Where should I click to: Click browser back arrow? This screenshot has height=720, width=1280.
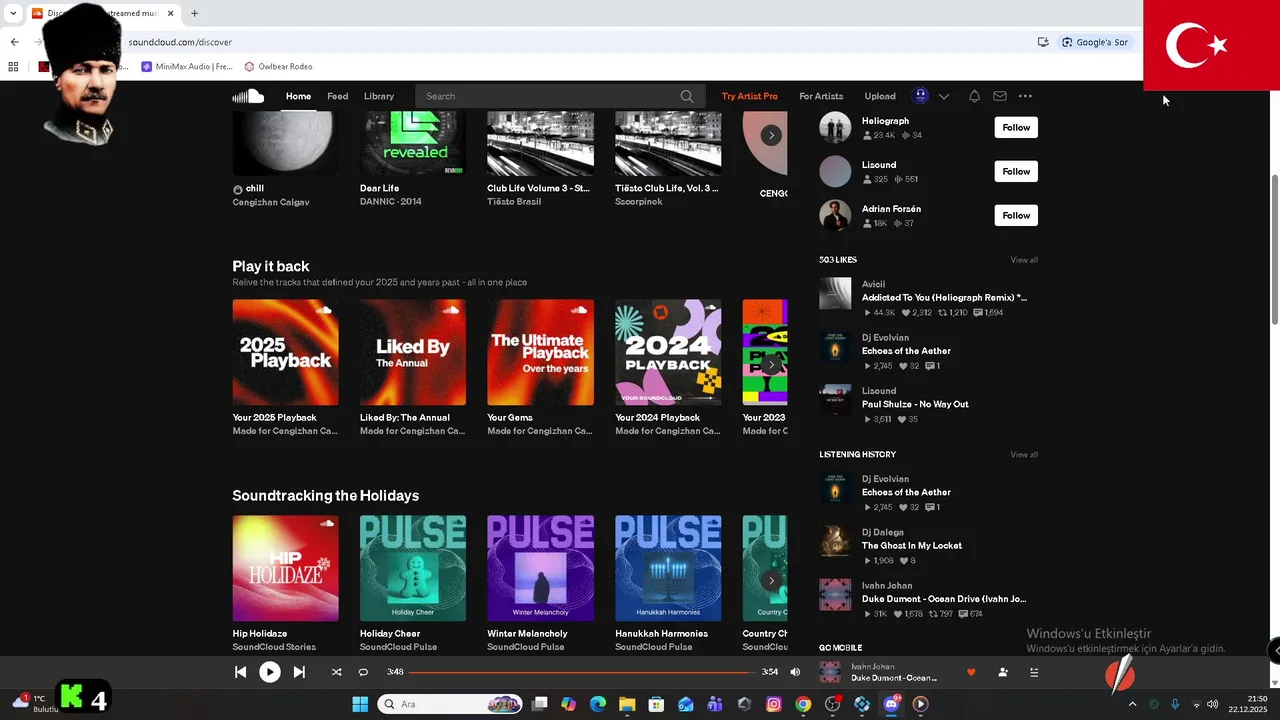14,42
